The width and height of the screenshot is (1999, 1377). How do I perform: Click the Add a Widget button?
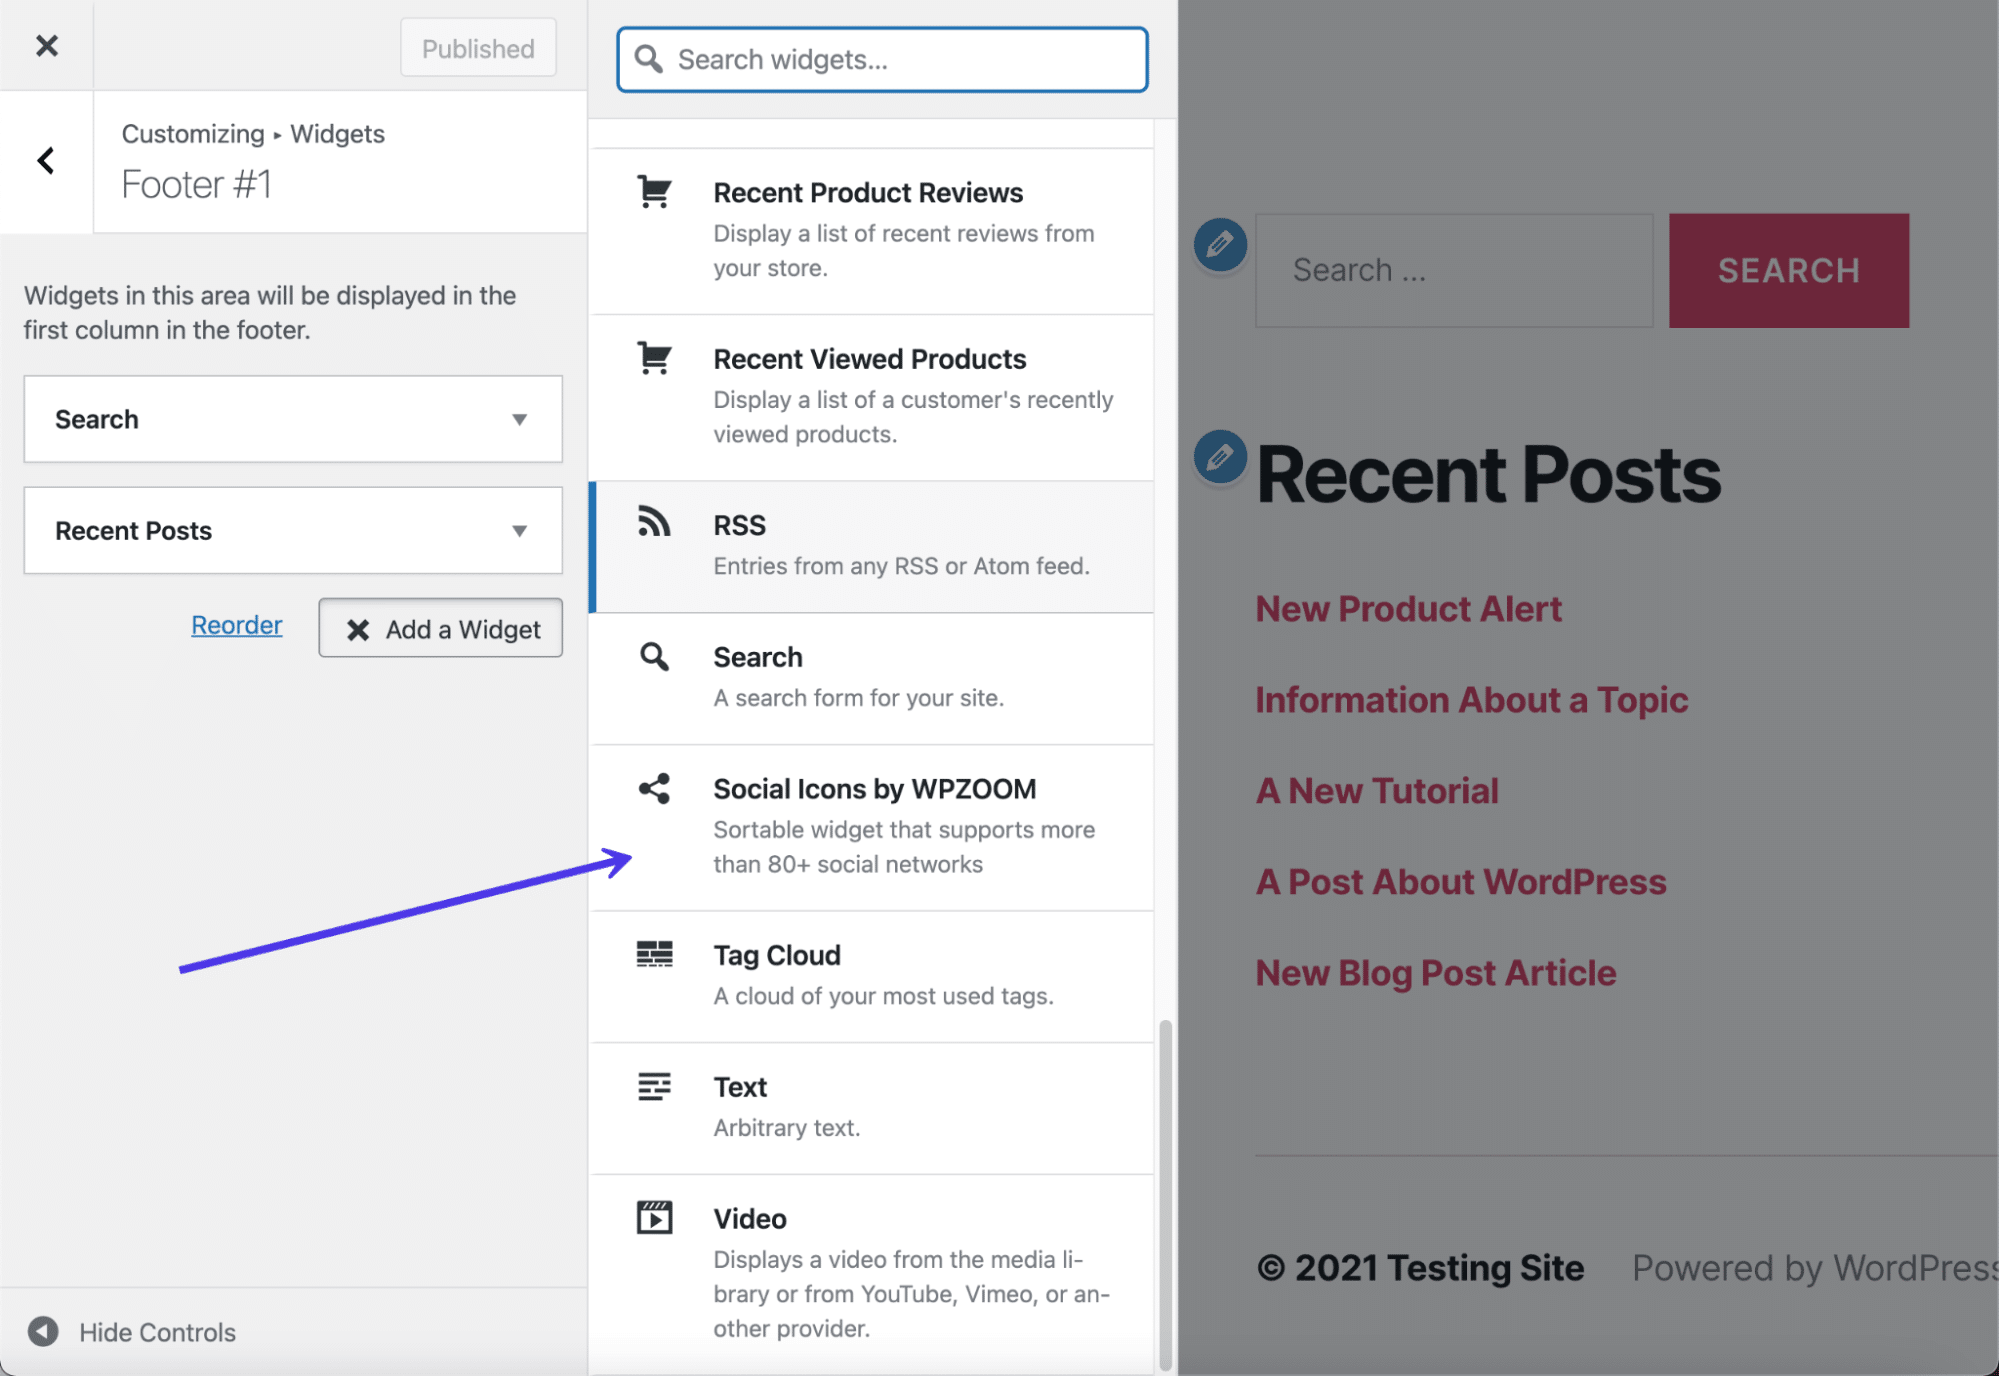point(441,625)
